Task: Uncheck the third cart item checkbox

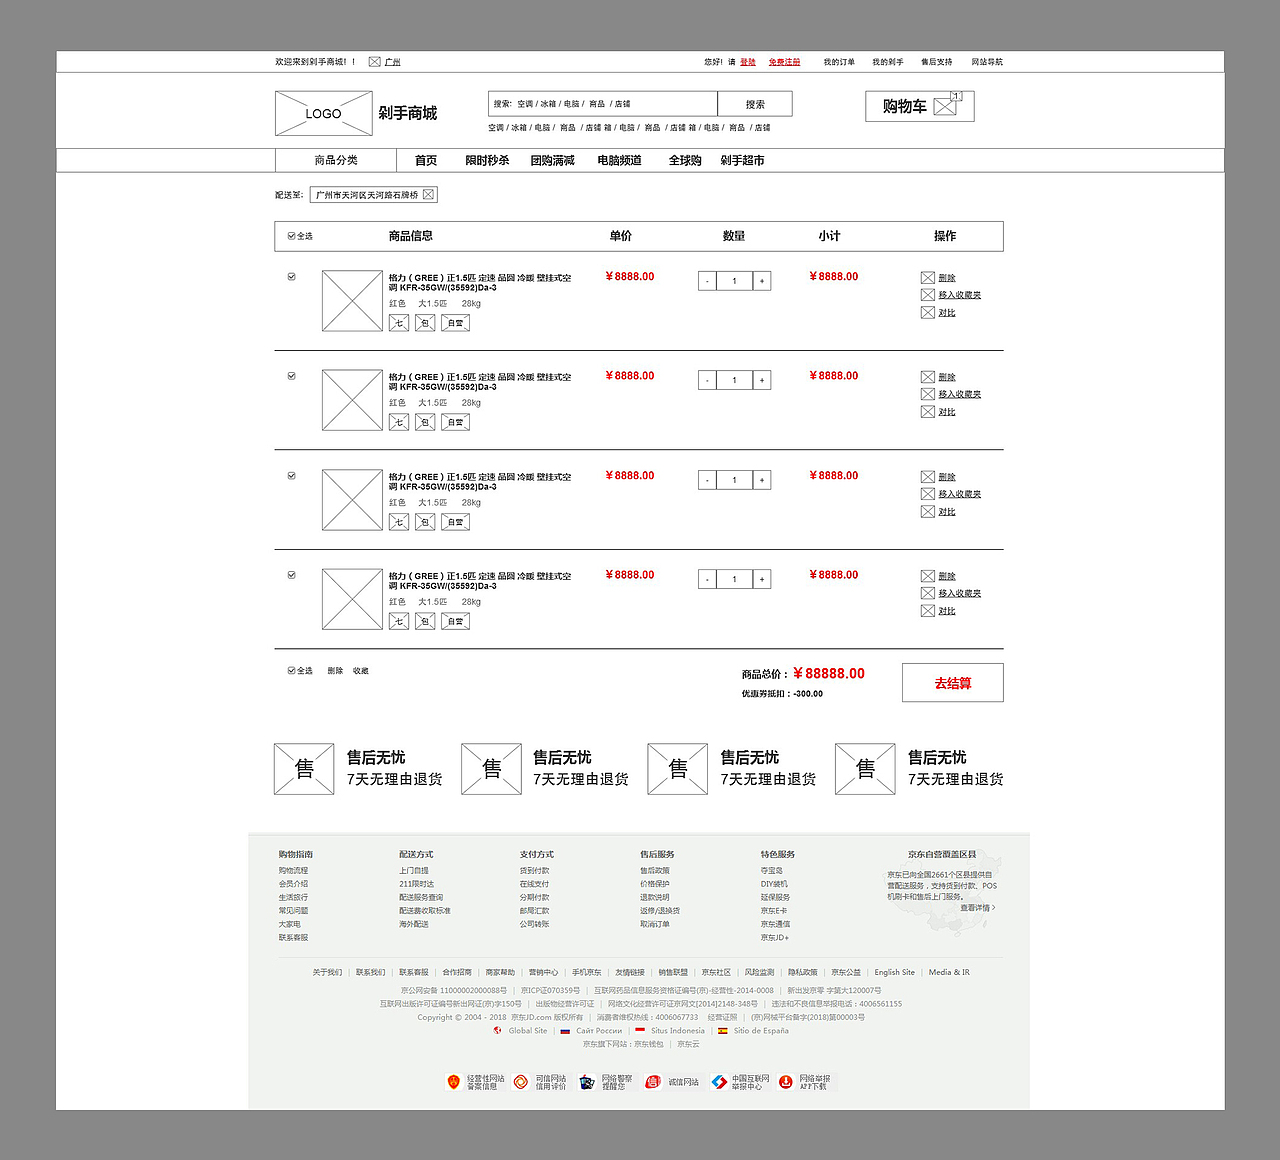Action: tap(292, 476)
